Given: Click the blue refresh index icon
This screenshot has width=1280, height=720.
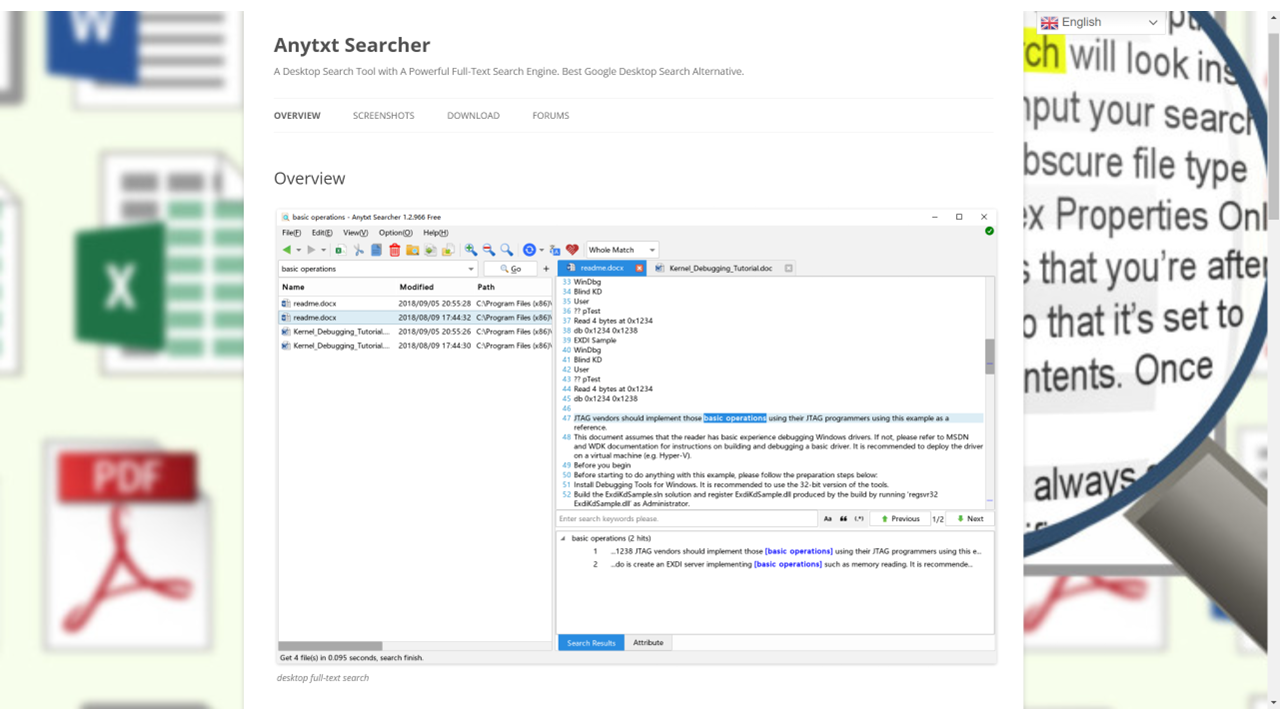Looking at the screenshot, I should (529, 250).
